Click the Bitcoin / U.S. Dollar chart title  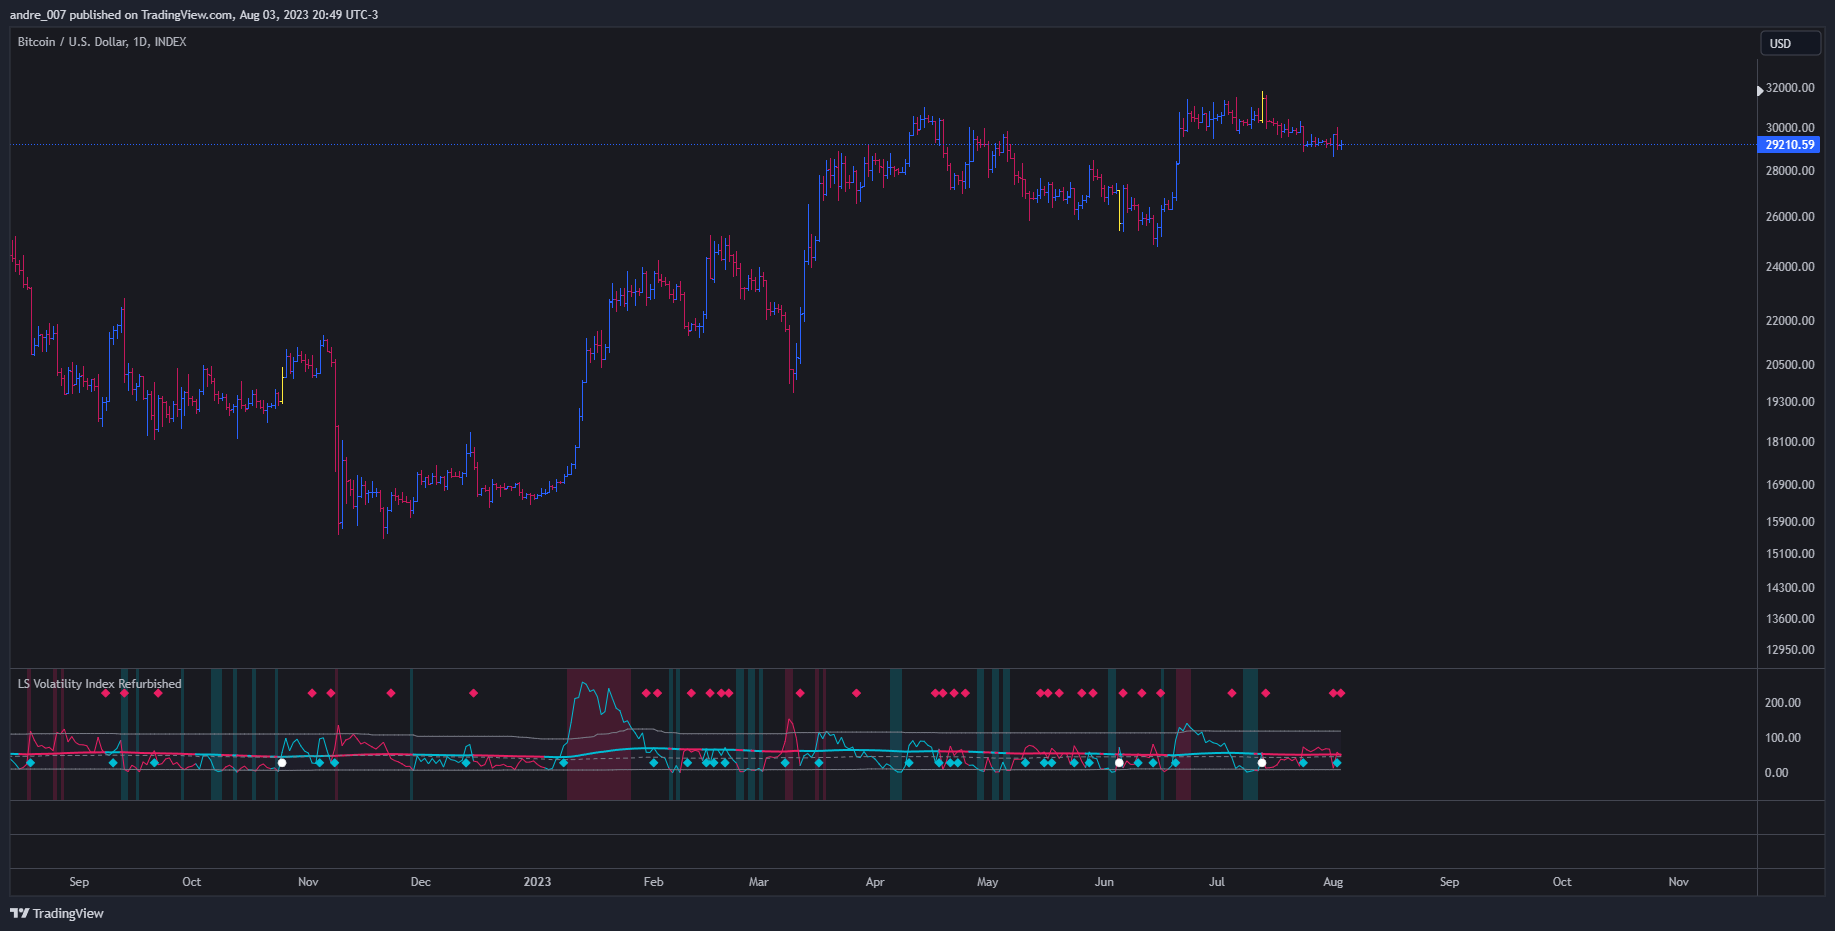click(102, 42)
